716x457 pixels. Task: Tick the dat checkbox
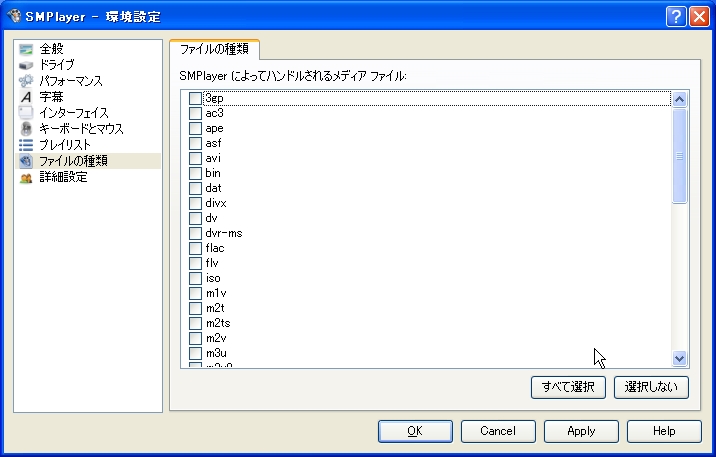[195, 188]
